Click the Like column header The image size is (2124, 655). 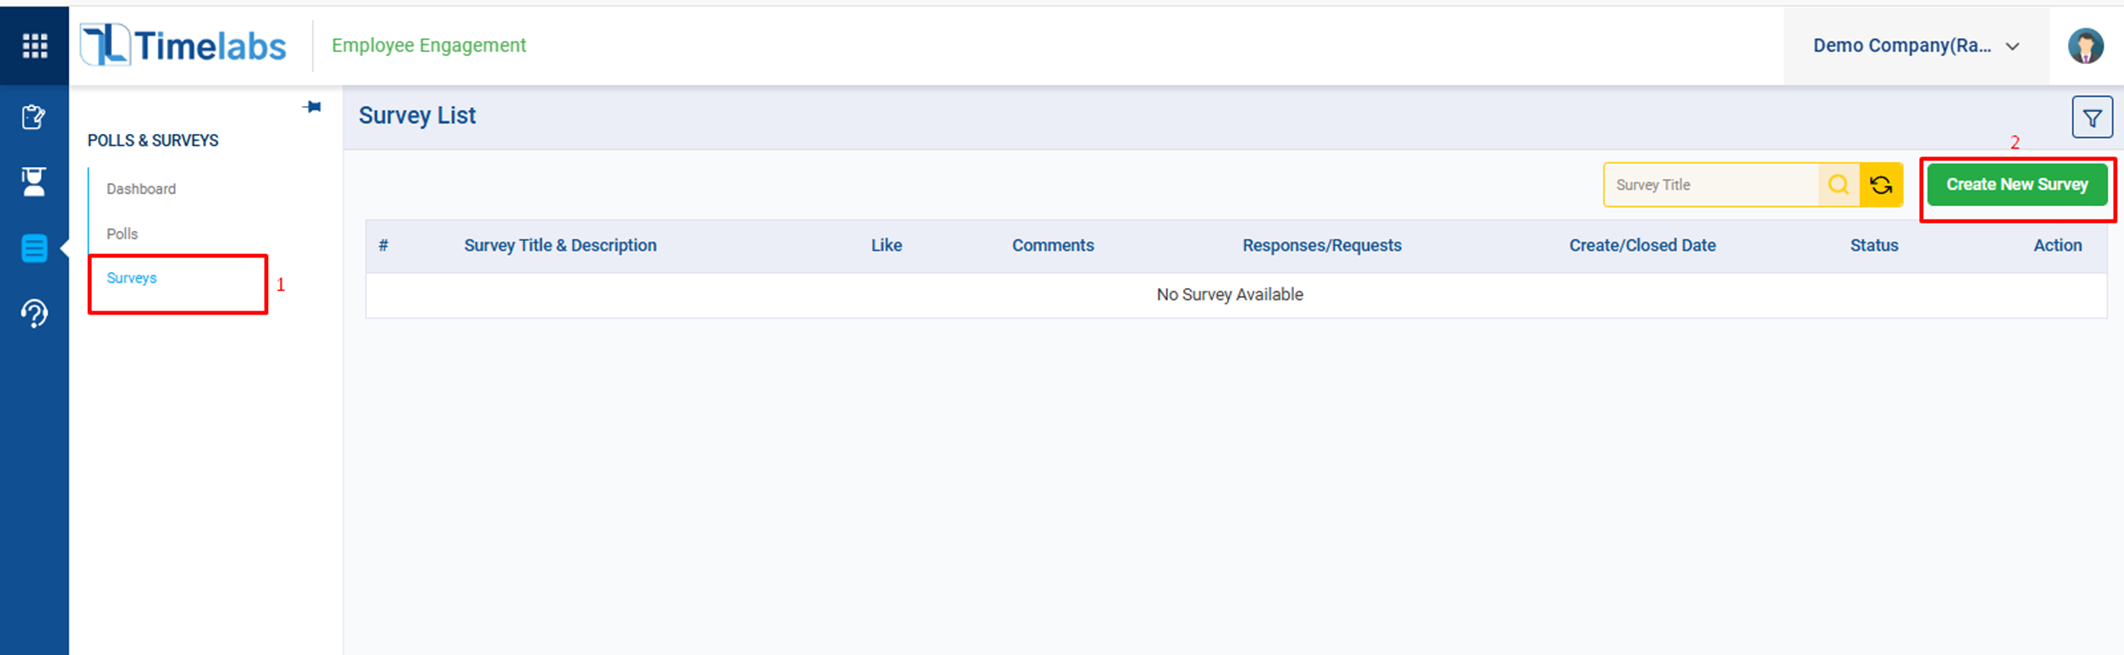886,246
